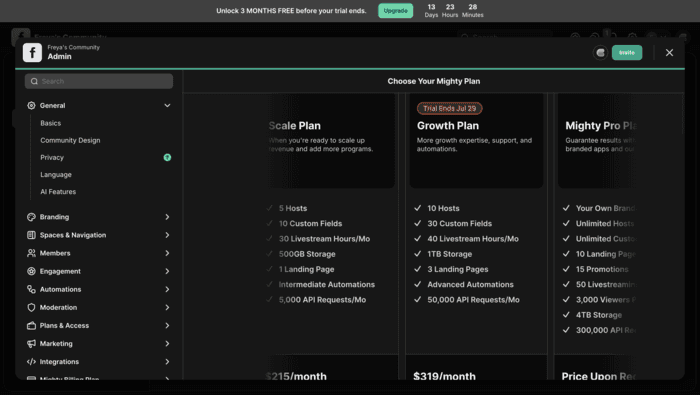Click the 15 Promotions checkmark
The height and width of the screenshot is (395, 700).
click(x=566, y=269)
